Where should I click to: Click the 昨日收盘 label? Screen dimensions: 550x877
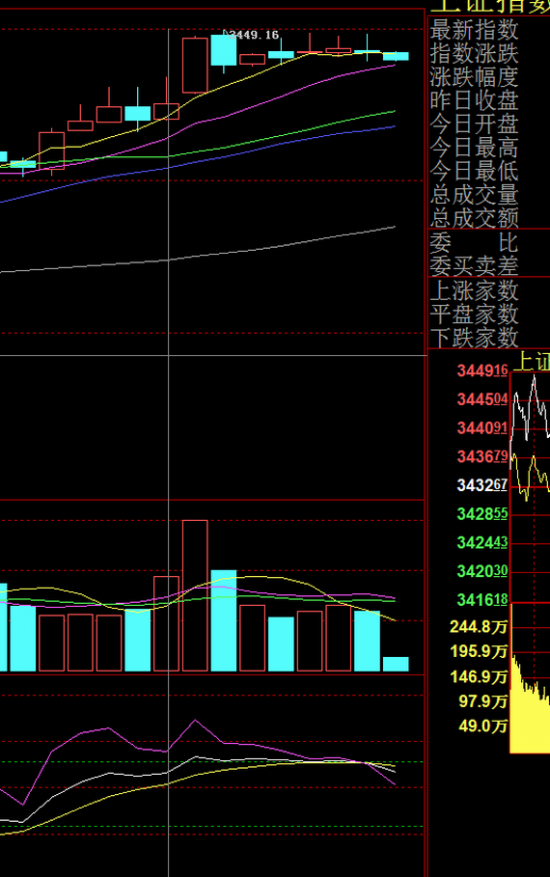point(474,101)
